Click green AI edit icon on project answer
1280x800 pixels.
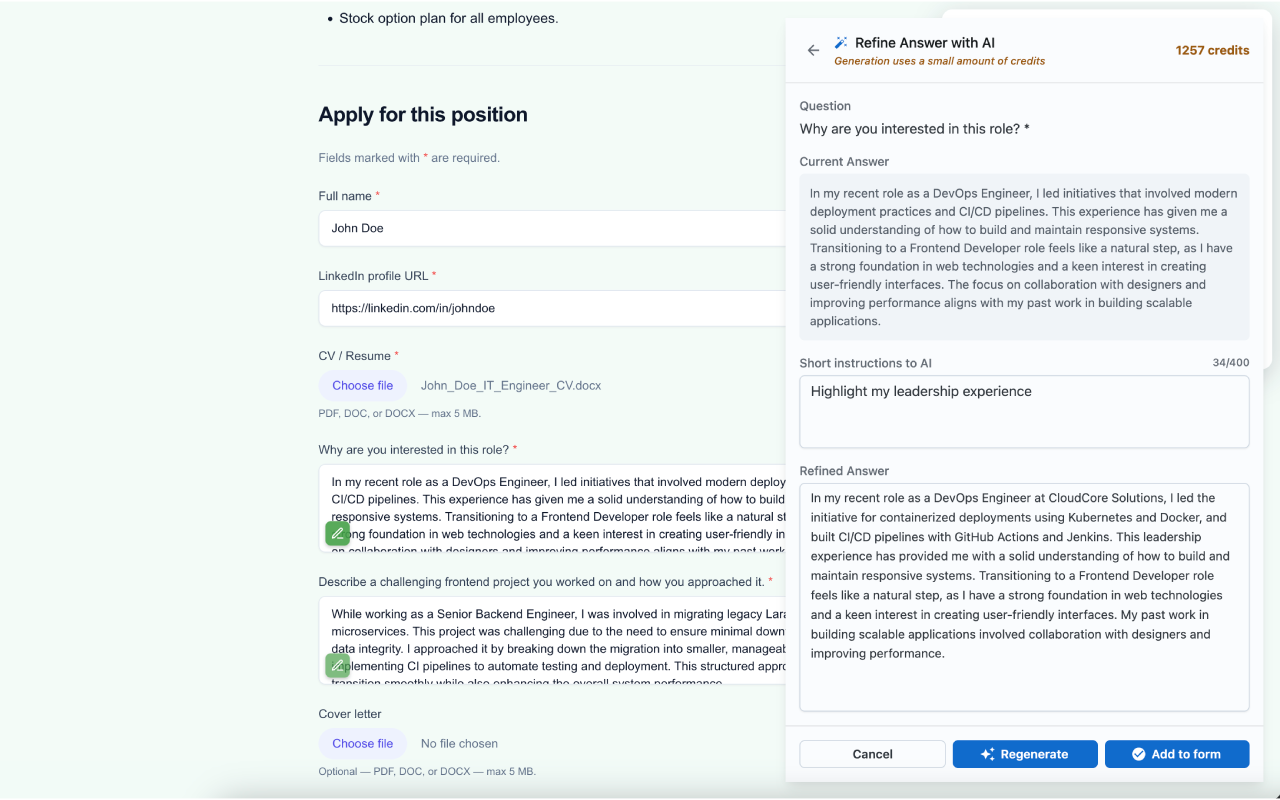pyautogui.click(x=337, y=664)
